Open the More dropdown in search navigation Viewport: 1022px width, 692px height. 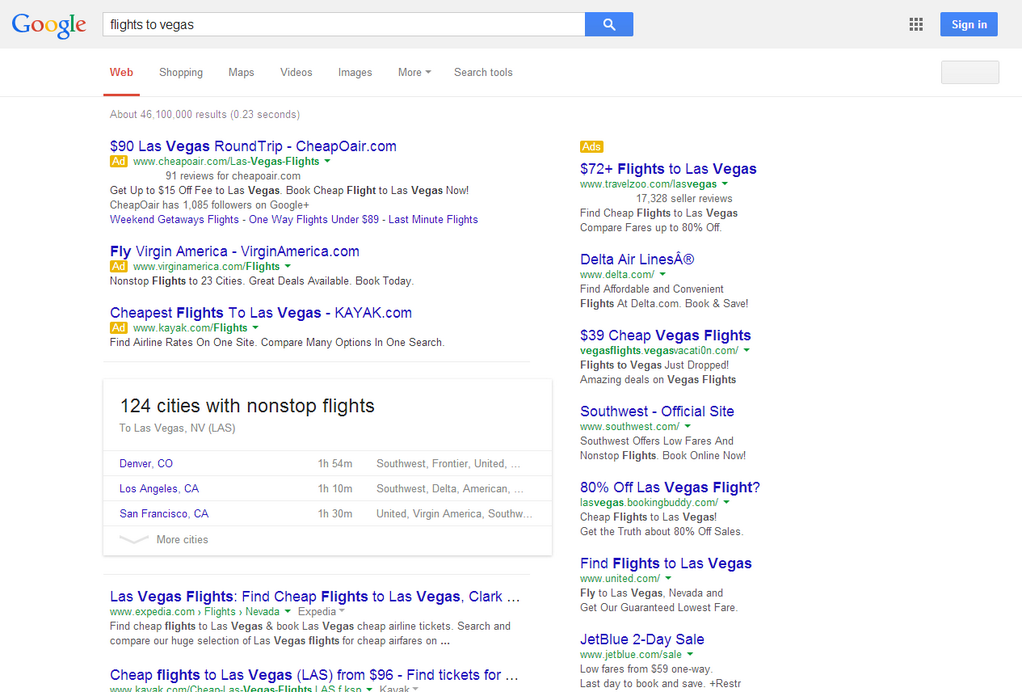coord(414,72)
